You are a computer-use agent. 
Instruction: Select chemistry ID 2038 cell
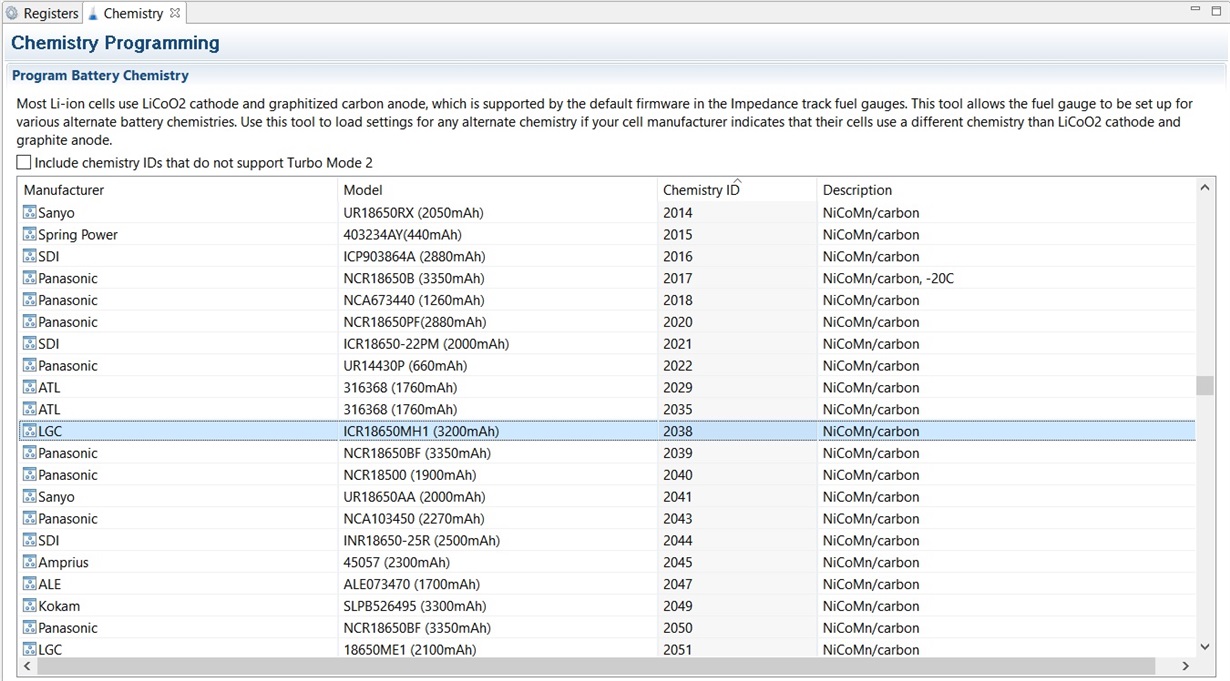[678, 432]
